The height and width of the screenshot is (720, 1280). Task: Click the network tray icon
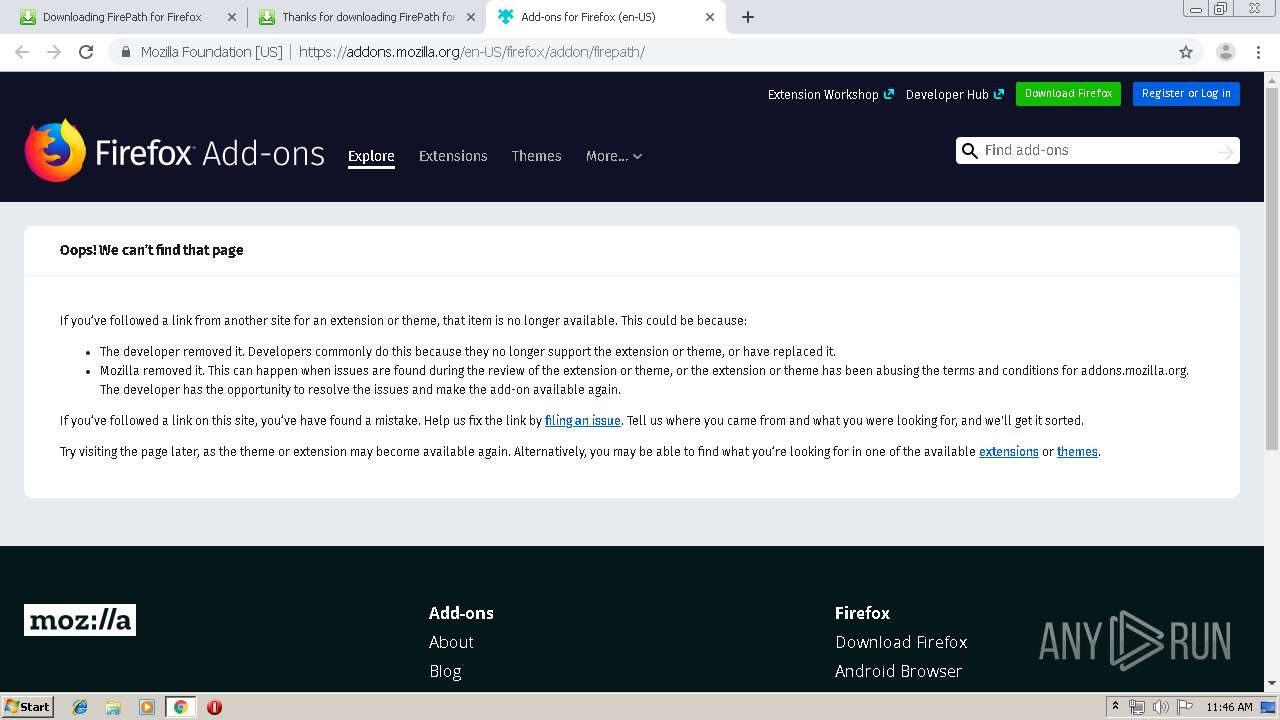(1137, 707)
